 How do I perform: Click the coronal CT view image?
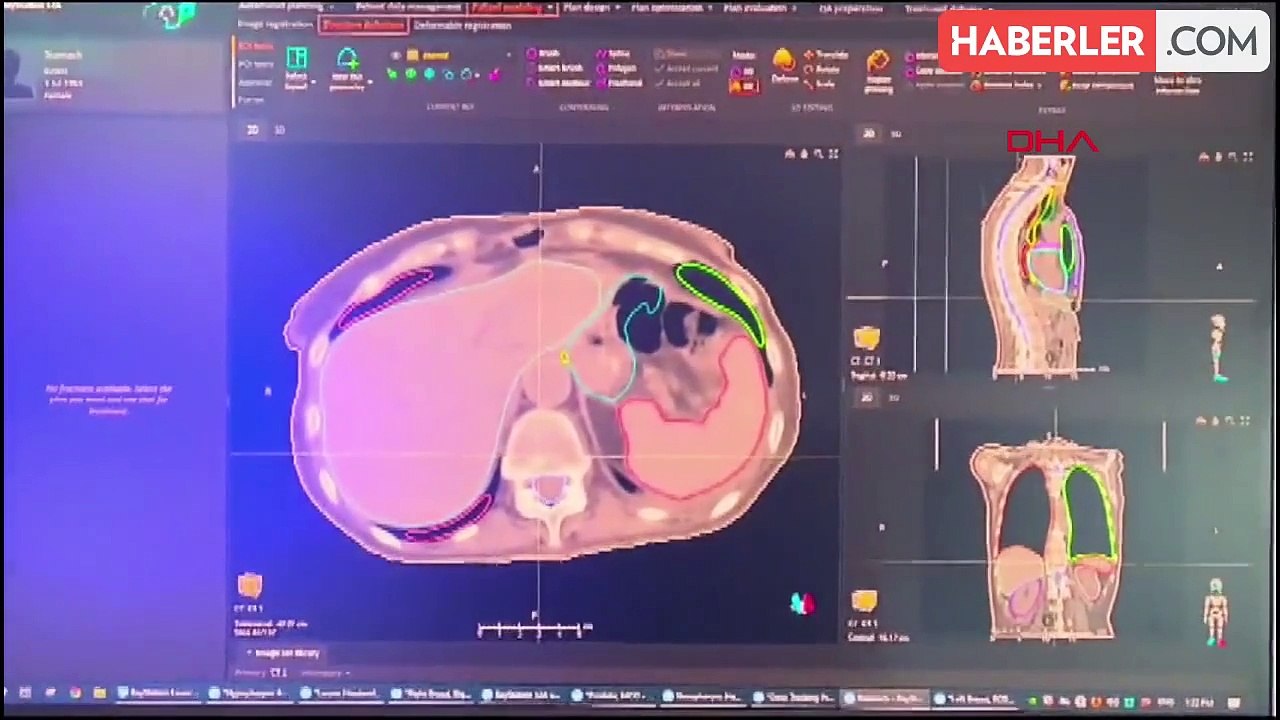click(x=1048, y=539)
